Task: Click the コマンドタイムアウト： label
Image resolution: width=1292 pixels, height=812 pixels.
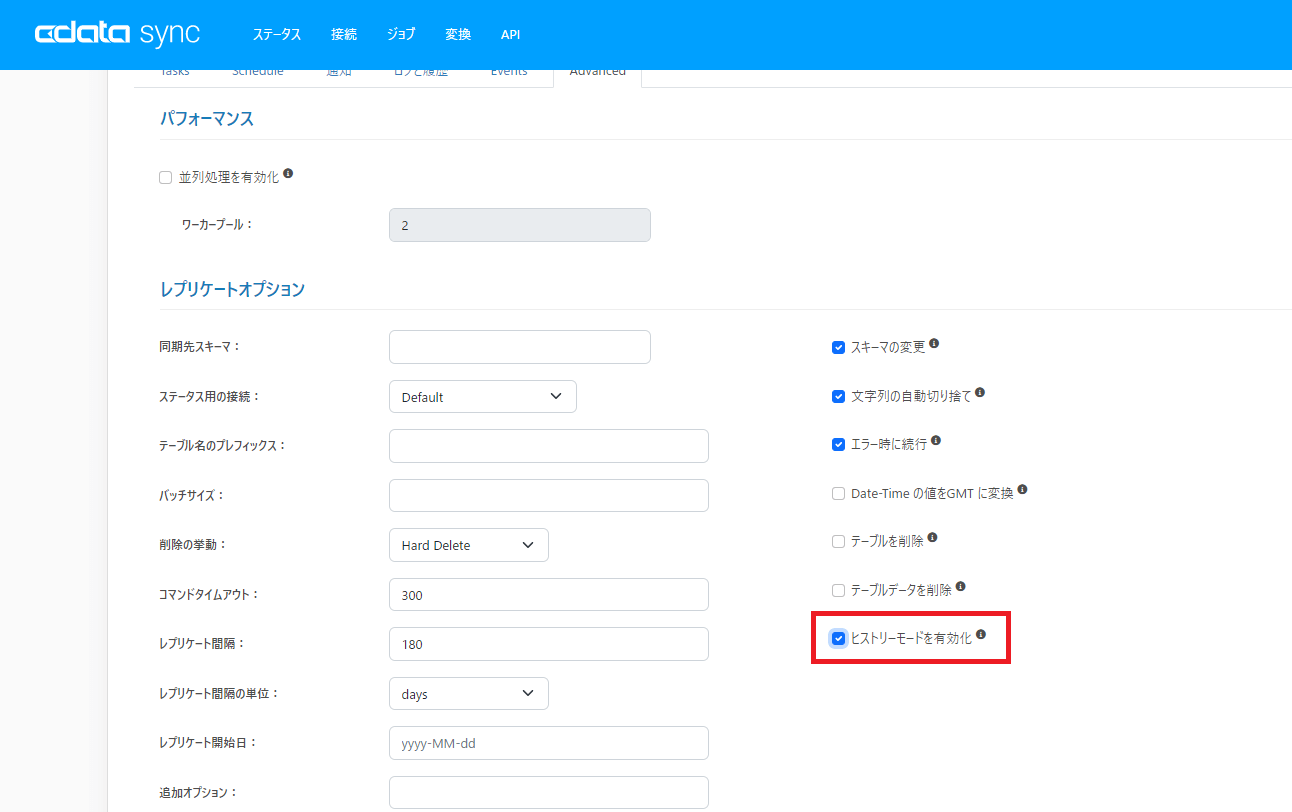Action: click(209, 594)
